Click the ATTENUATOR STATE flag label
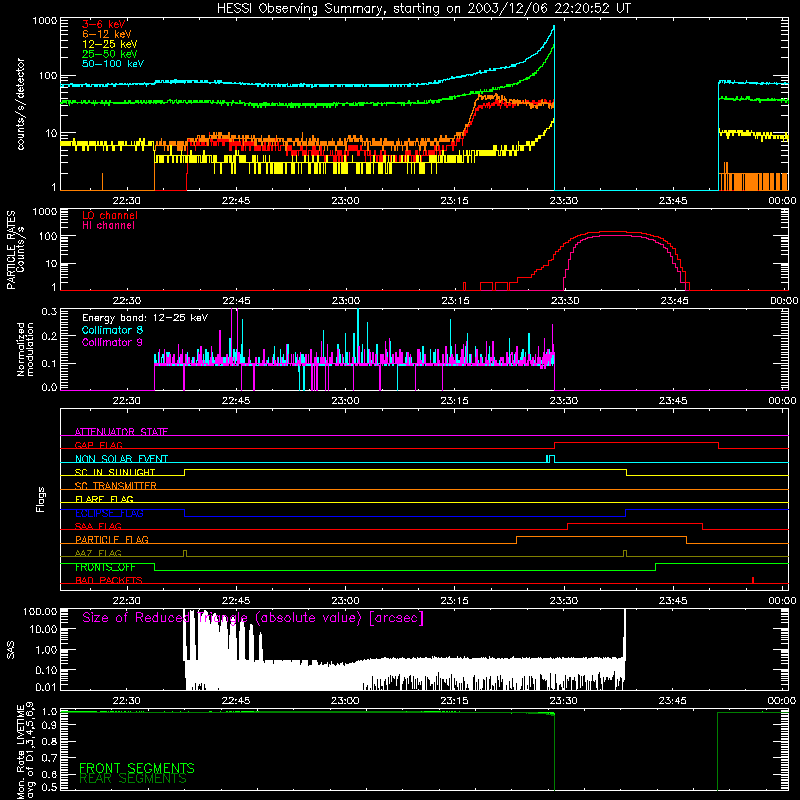The height and width of the screenshot is (800, 800). (121, 432)
